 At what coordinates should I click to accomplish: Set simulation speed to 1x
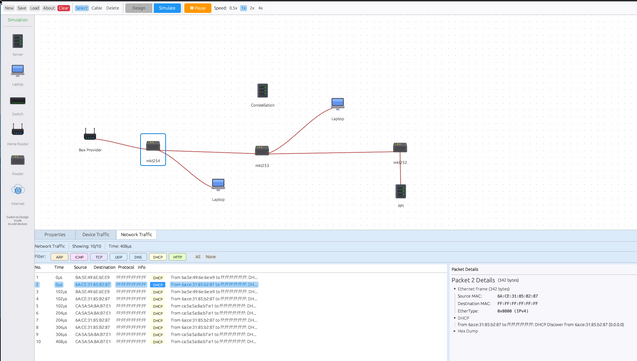click(243, 8)
